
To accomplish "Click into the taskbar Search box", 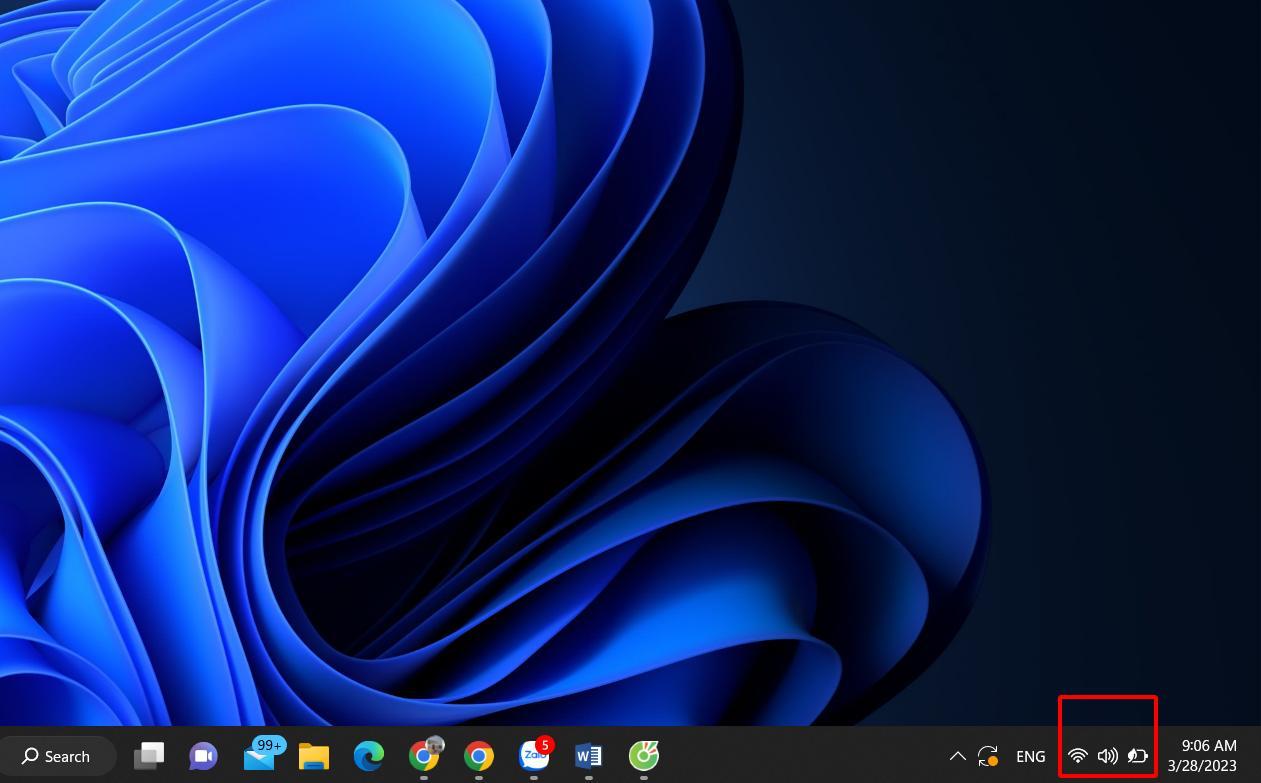I will point(58,756).
